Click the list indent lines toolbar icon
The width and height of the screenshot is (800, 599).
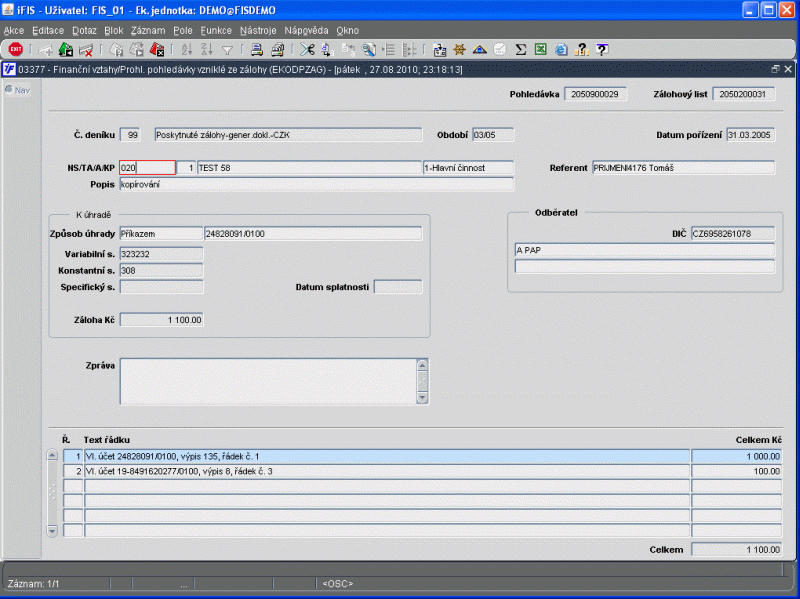(389, 49)
